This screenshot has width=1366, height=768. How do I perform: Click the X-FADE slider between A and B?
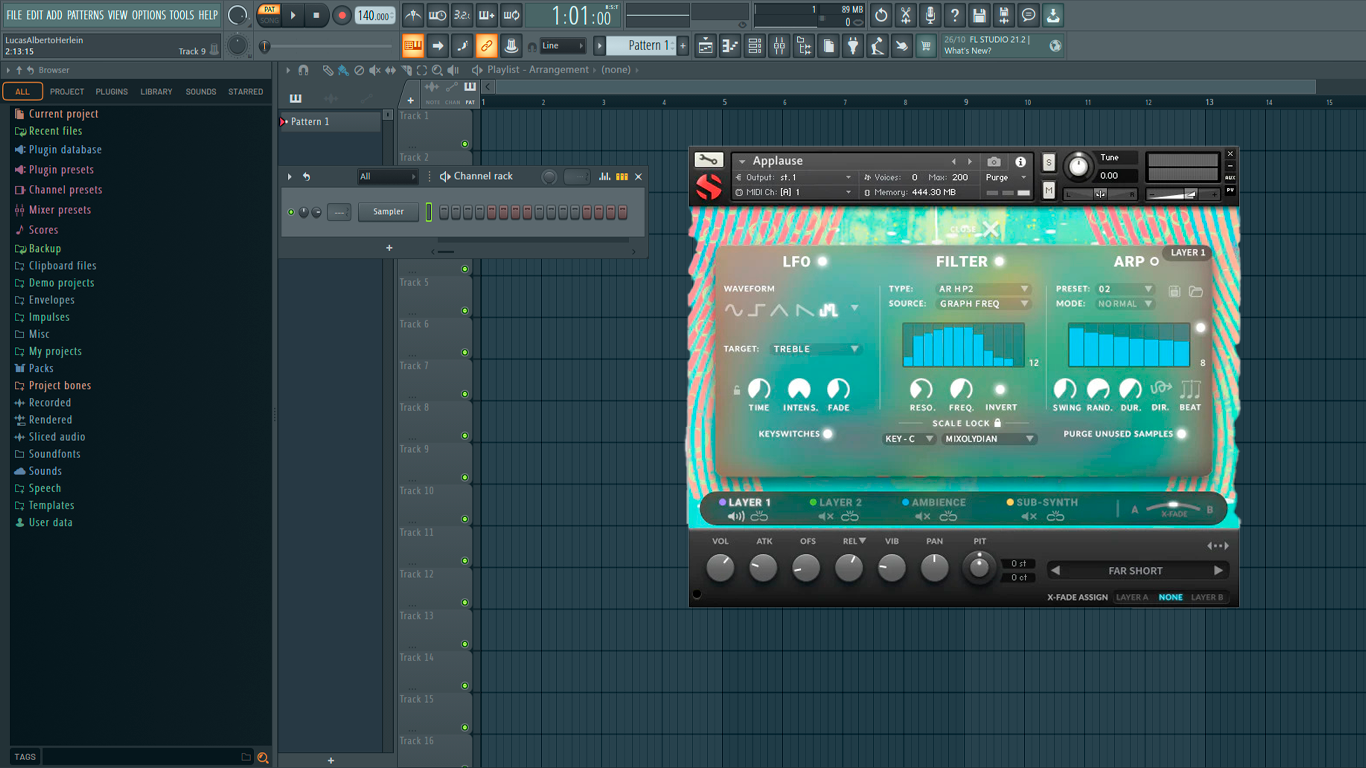coord(1174,508)
